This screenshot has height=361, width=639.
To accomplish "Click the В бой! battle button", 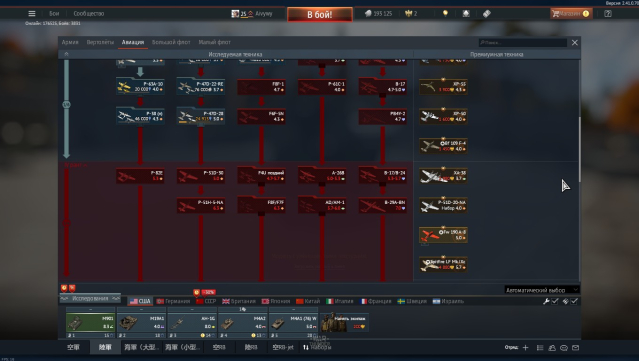I will click(x=320, y=14).
